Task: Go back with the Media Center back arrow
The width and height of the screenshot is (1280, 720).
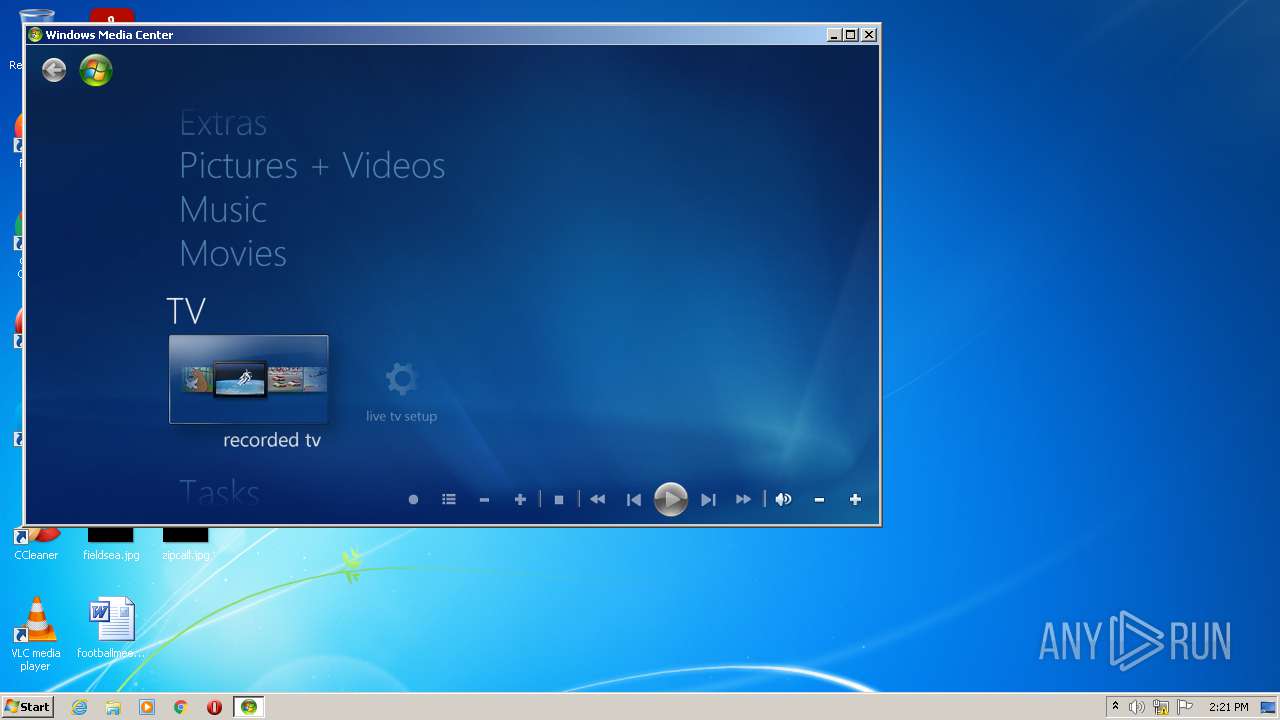Action: (54, 70)
